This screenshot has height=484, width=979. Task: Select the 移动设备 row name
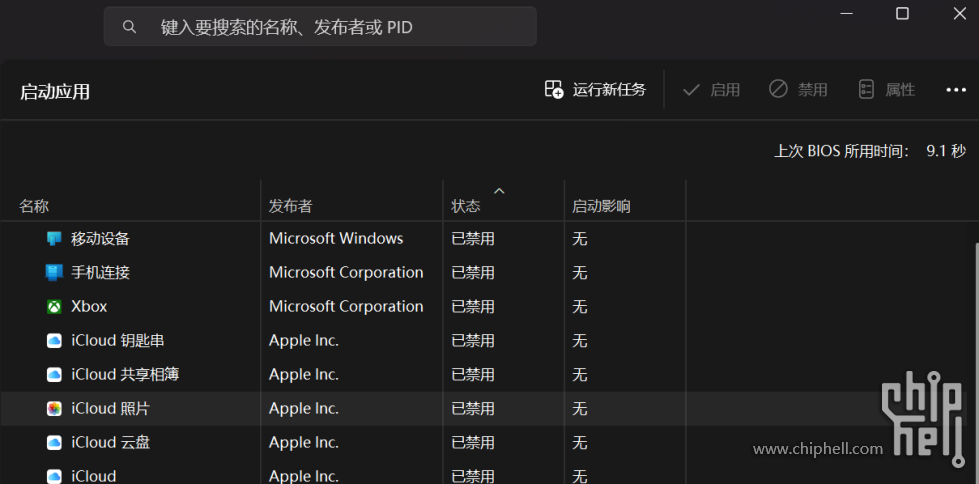click(101, 239)
